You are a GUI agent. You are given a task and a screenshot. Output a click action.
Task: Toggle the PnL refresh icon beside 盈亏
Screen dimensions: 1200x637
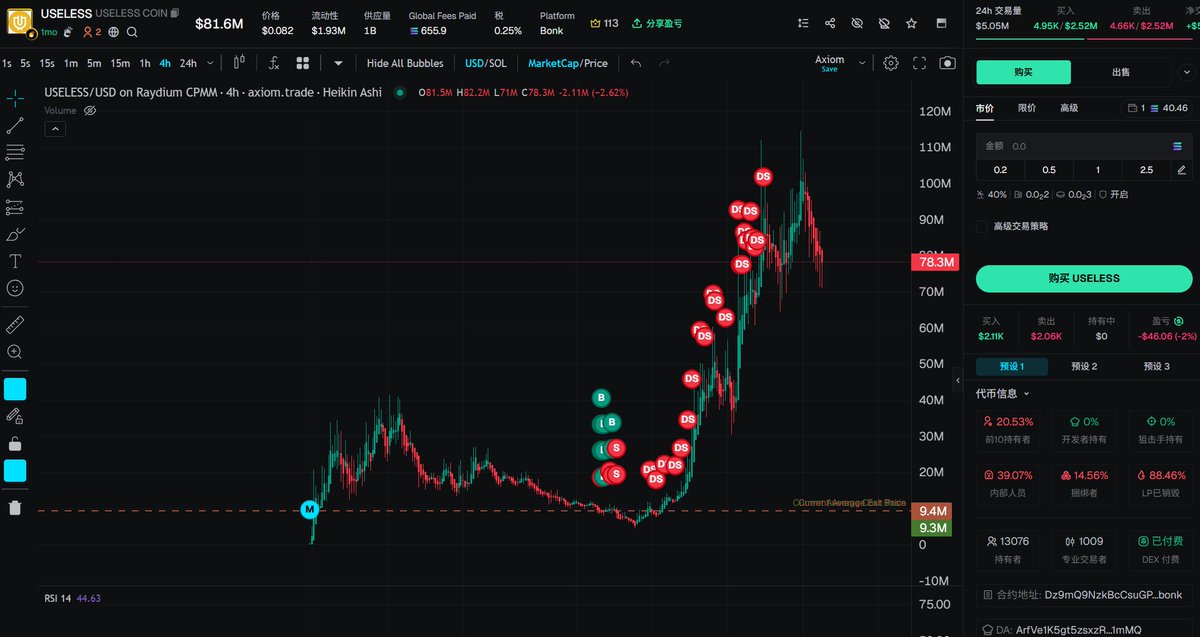[x=1178, y=321]
